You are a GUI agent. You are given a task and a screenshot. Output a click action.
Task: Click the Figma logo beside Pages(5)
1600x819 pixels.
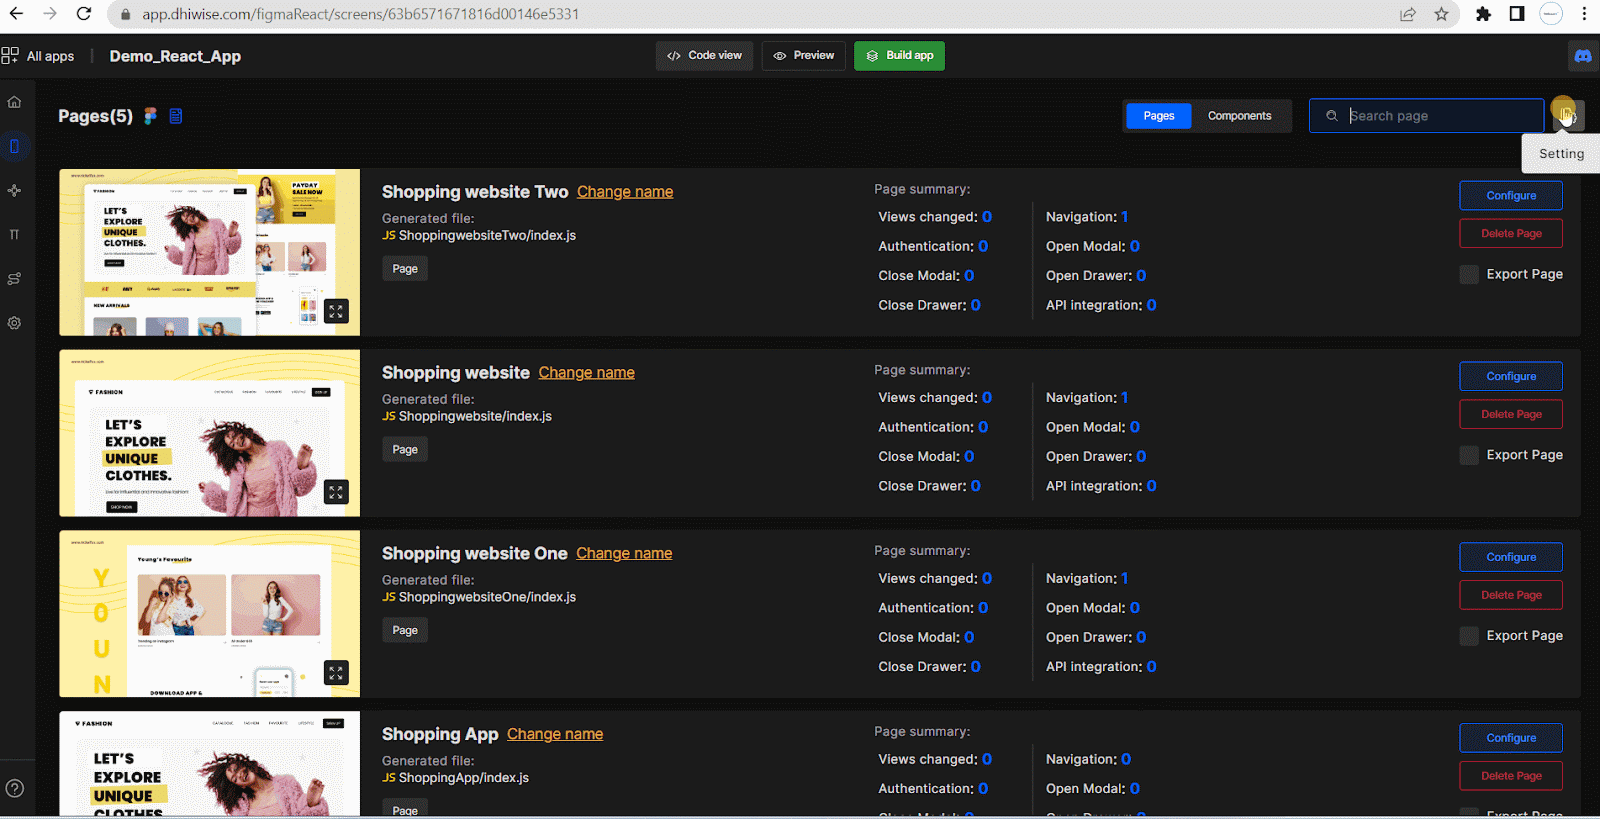(x=150, y=116)
